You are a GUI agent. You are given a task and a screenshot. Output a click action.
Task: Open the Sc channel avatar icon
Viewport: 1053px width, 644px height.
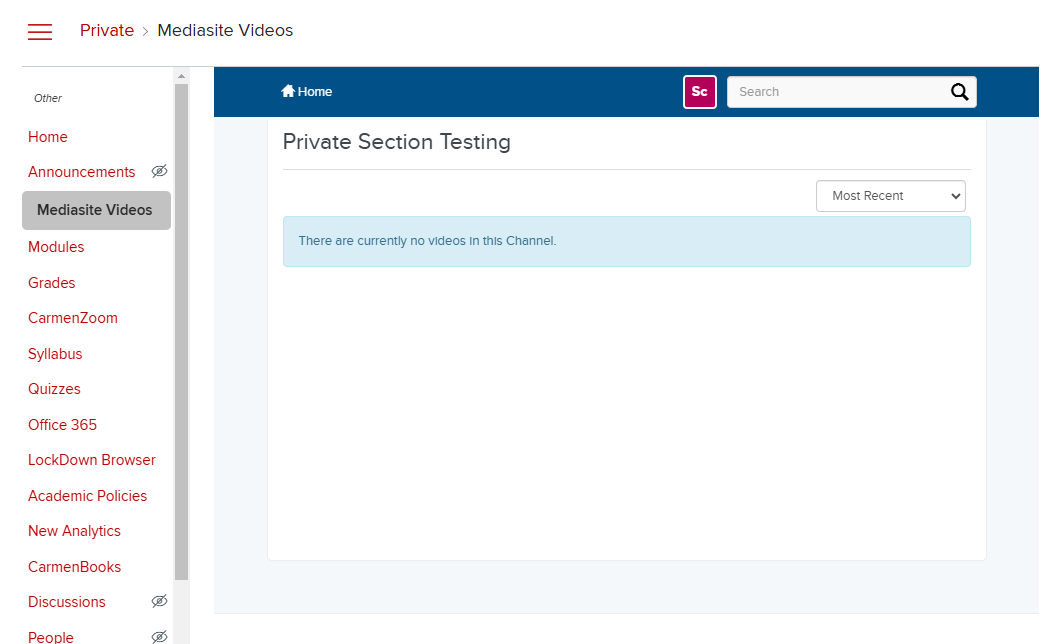[699, 91]
